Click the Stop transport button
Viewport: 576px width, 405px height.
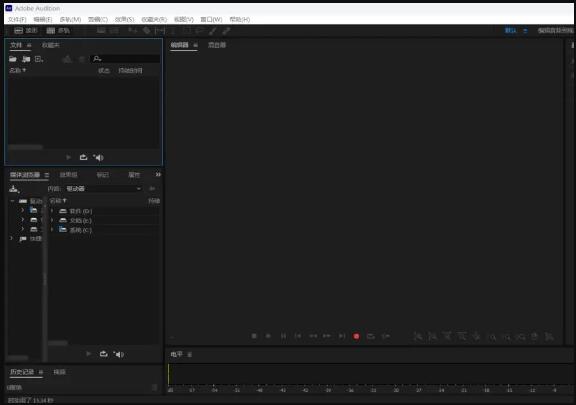[x=254, y=336]
